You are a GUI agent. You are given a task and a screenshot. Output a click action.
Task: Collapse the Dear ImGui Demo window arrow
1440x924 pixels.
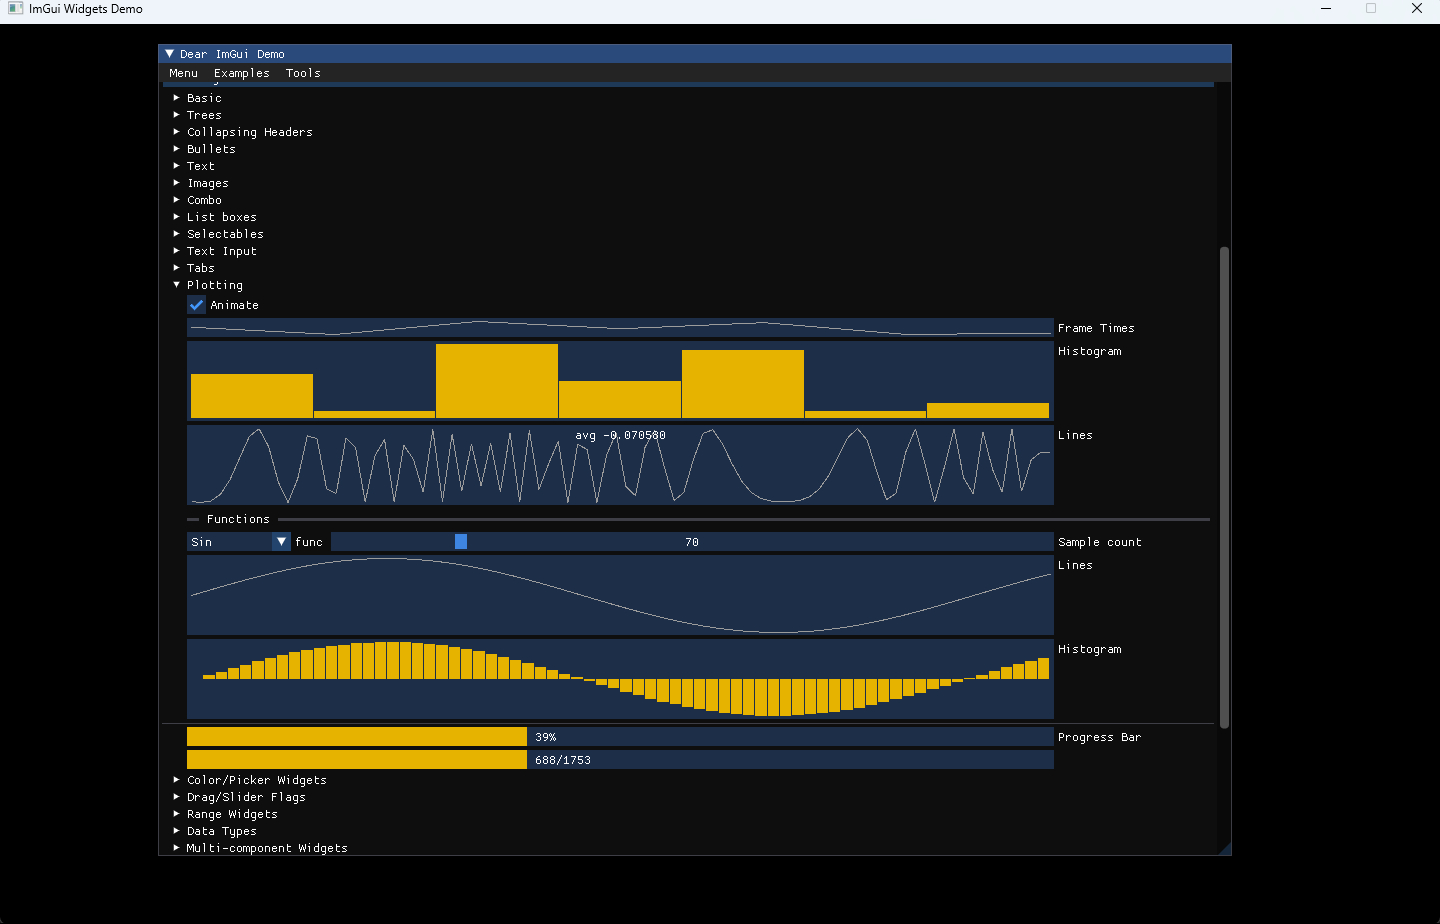(170, 54)
